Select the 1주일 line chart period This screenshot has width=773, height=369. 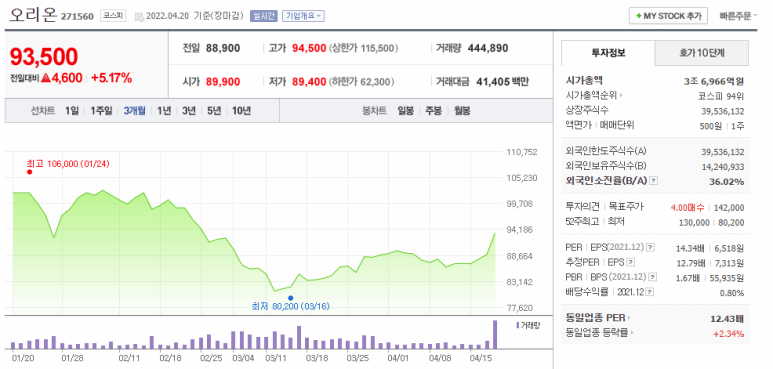coord(101,111)
